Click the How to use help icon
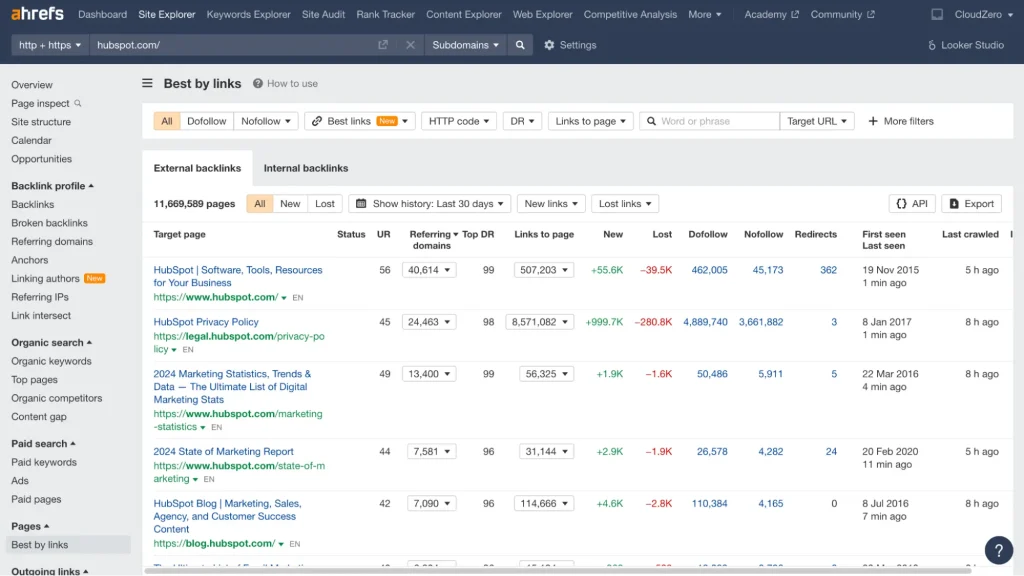The height and width of the screenshot is (576, 1024). (258, 83)
